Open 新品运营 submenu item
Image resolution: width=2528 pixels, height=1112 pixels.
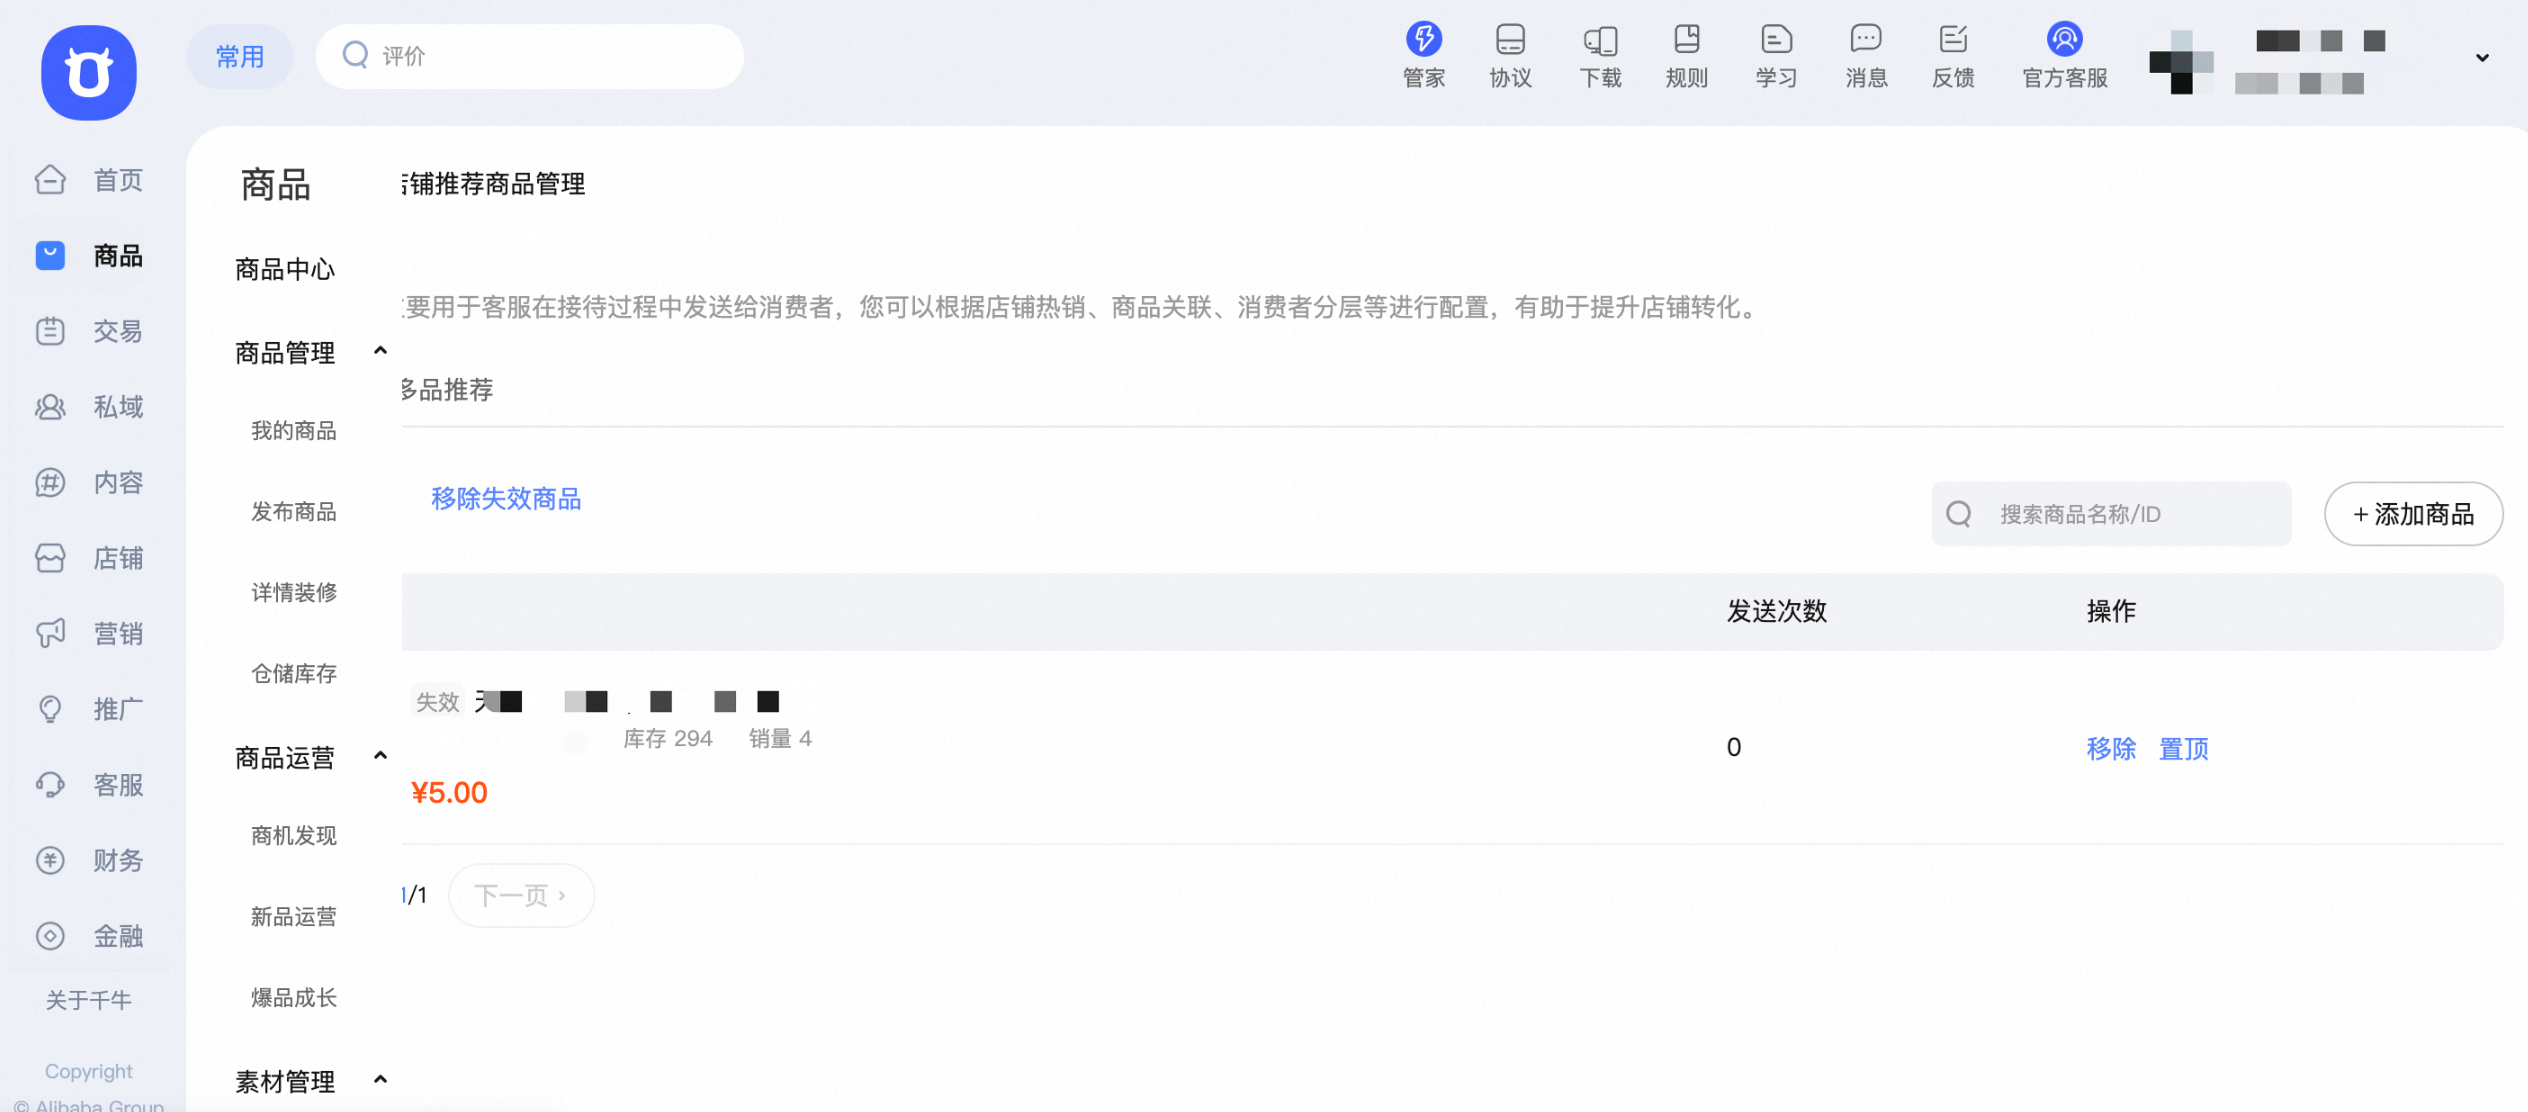tap(294, 917)
